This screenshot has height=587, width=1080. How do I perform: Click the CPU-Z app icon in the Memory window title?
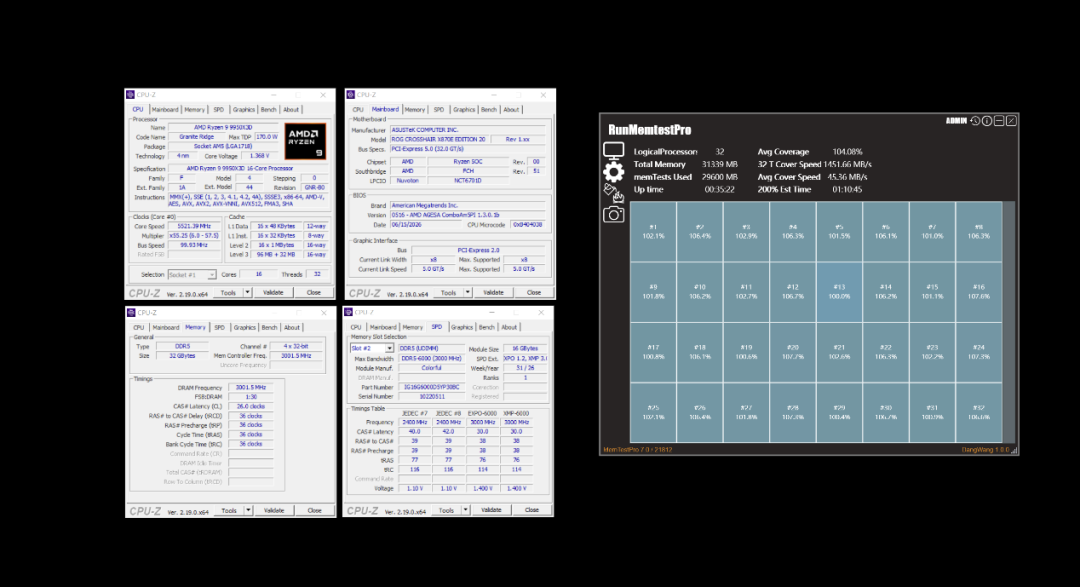click(x=131, y=313)
